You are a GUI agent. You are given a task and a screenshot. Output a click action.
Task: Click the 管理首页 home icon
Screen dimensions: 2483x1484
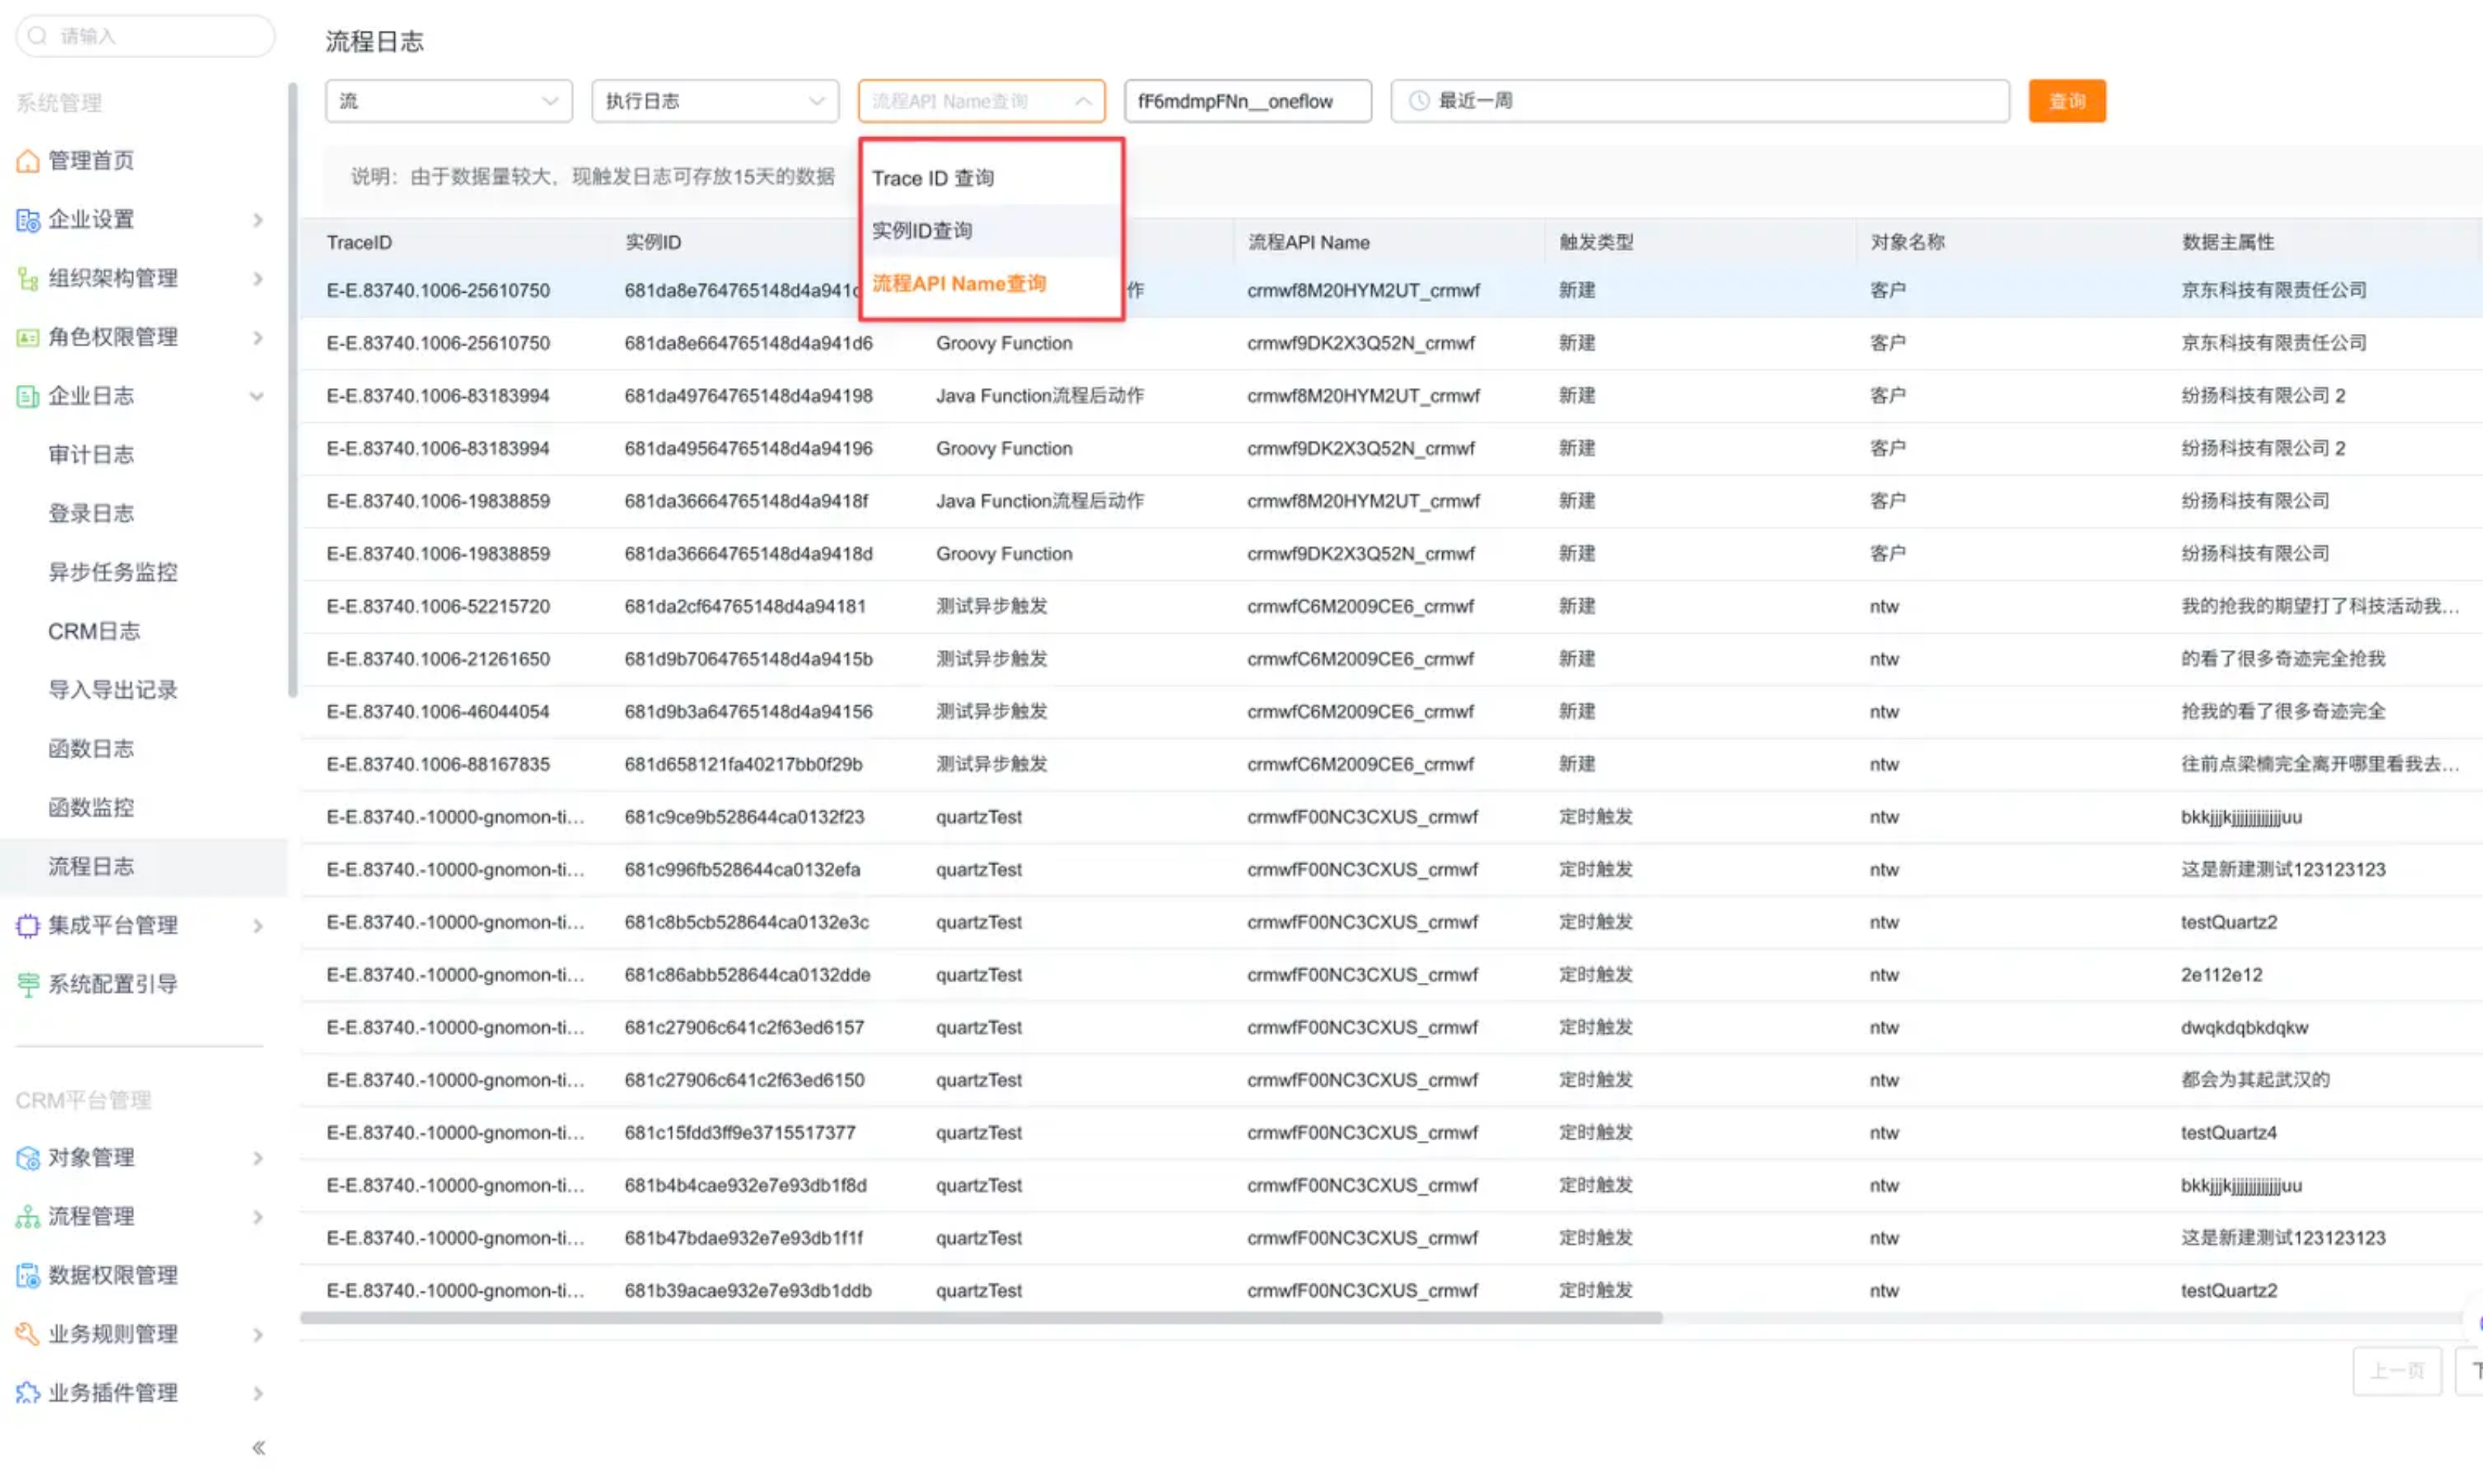(x=28, y=161)
